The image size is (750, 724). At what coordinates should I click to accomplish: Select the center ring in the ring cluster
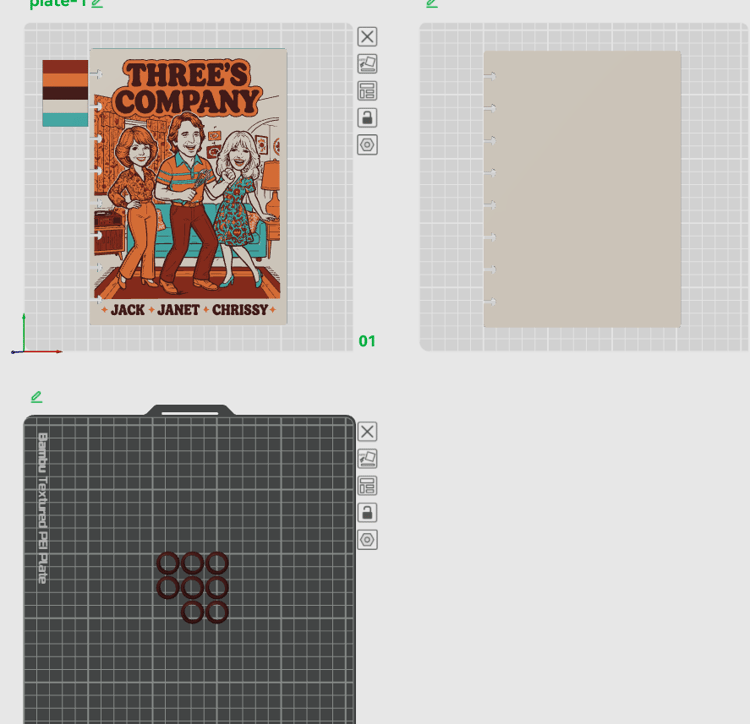coord(192,588)
